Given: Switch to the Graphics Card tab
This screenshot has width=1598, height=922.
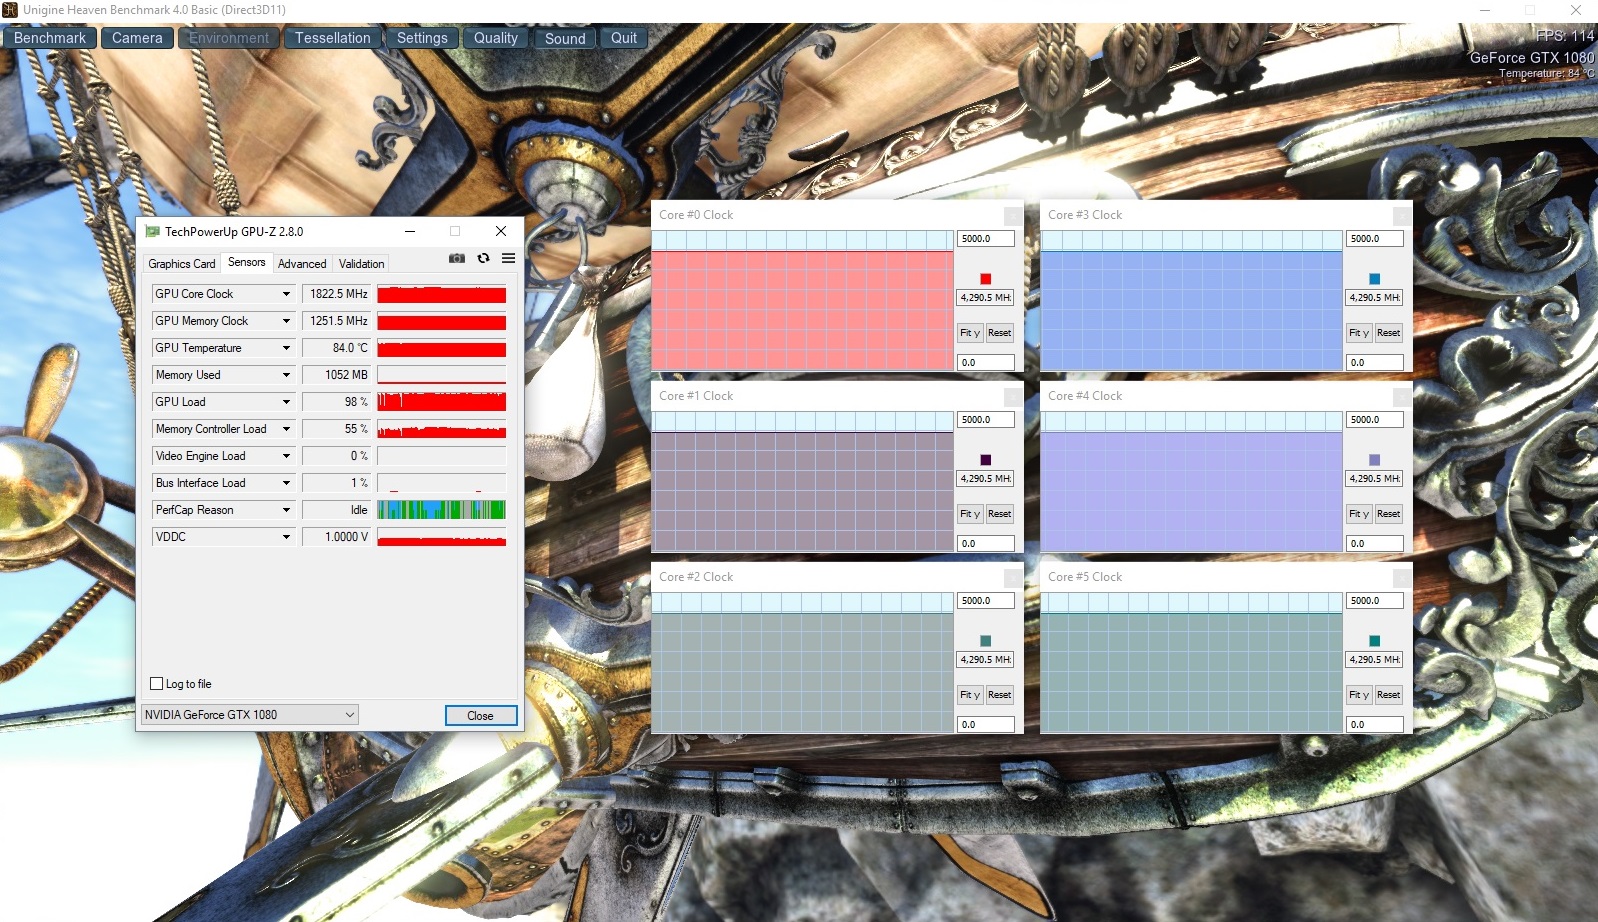Looking at the screenshot, I should pos(182,264).
